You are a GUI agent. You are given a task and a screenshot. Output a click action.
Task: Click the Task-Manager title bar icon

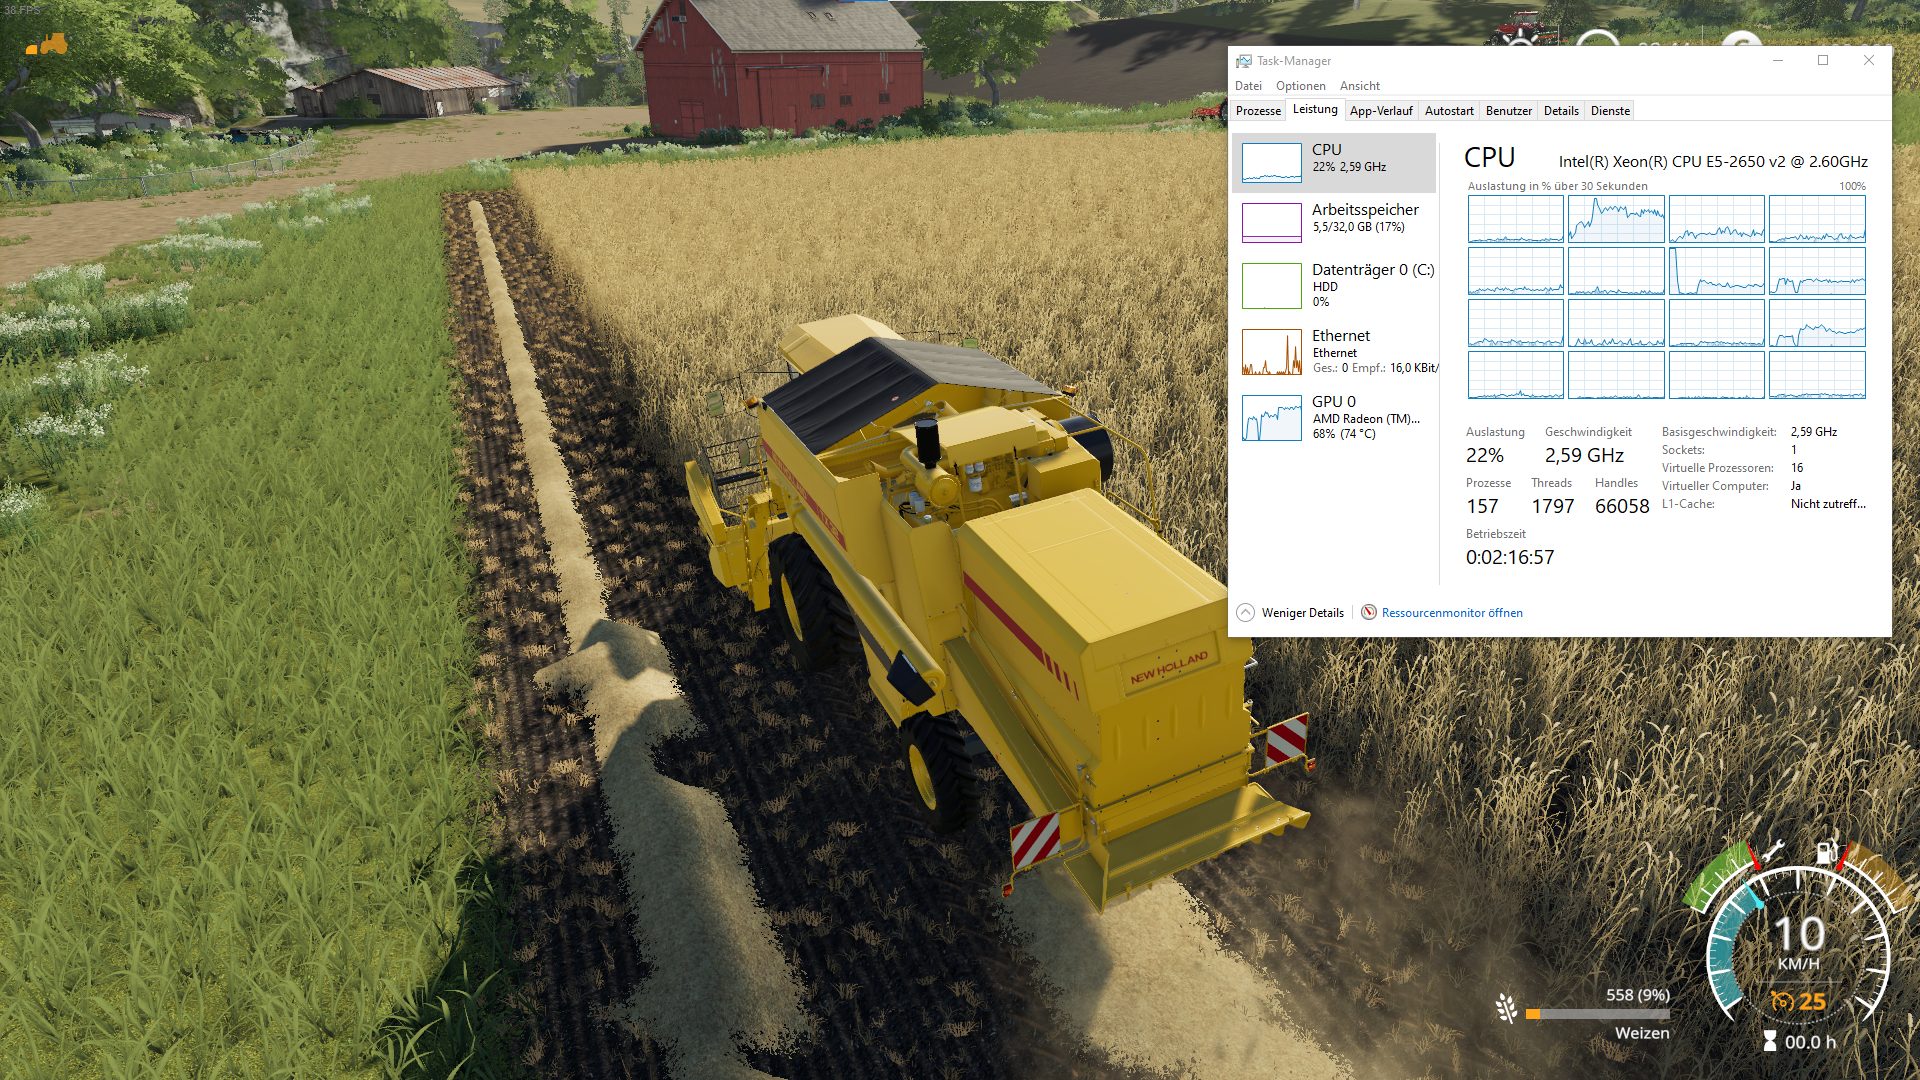pyautogui.click(x=1244, y=61)
